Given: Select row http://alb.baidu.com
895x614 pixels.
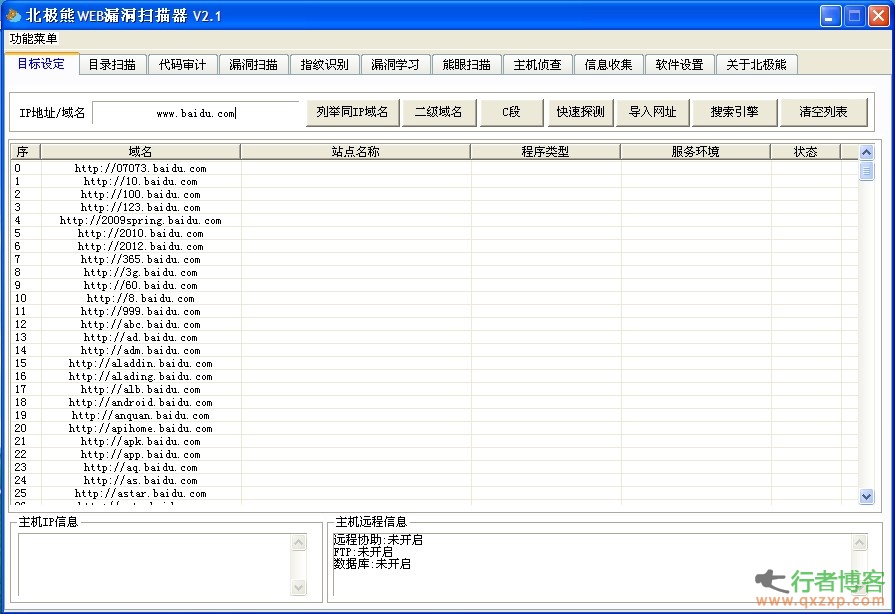Looking at the screenshot, I should click(434, 389).
